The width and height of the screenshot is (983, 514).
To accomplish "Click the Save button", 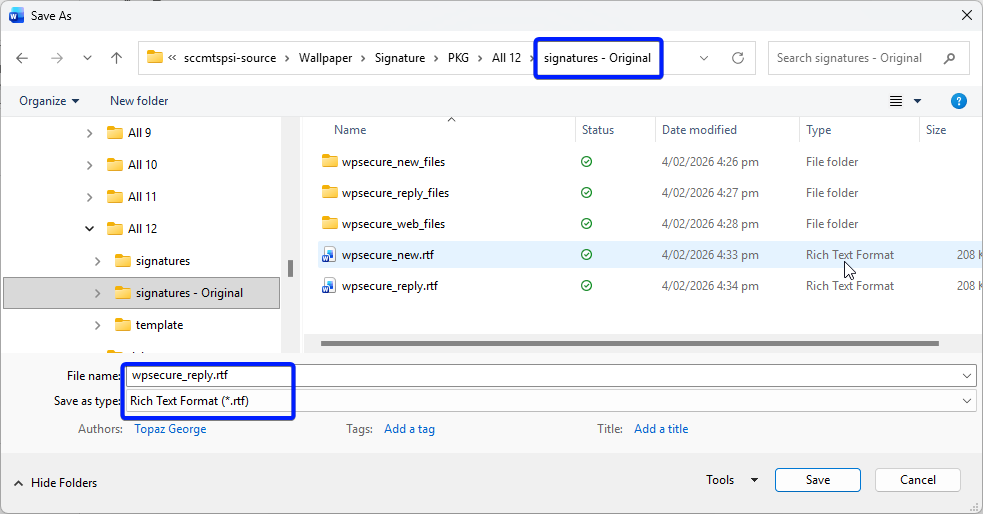I will click(817, 480).
